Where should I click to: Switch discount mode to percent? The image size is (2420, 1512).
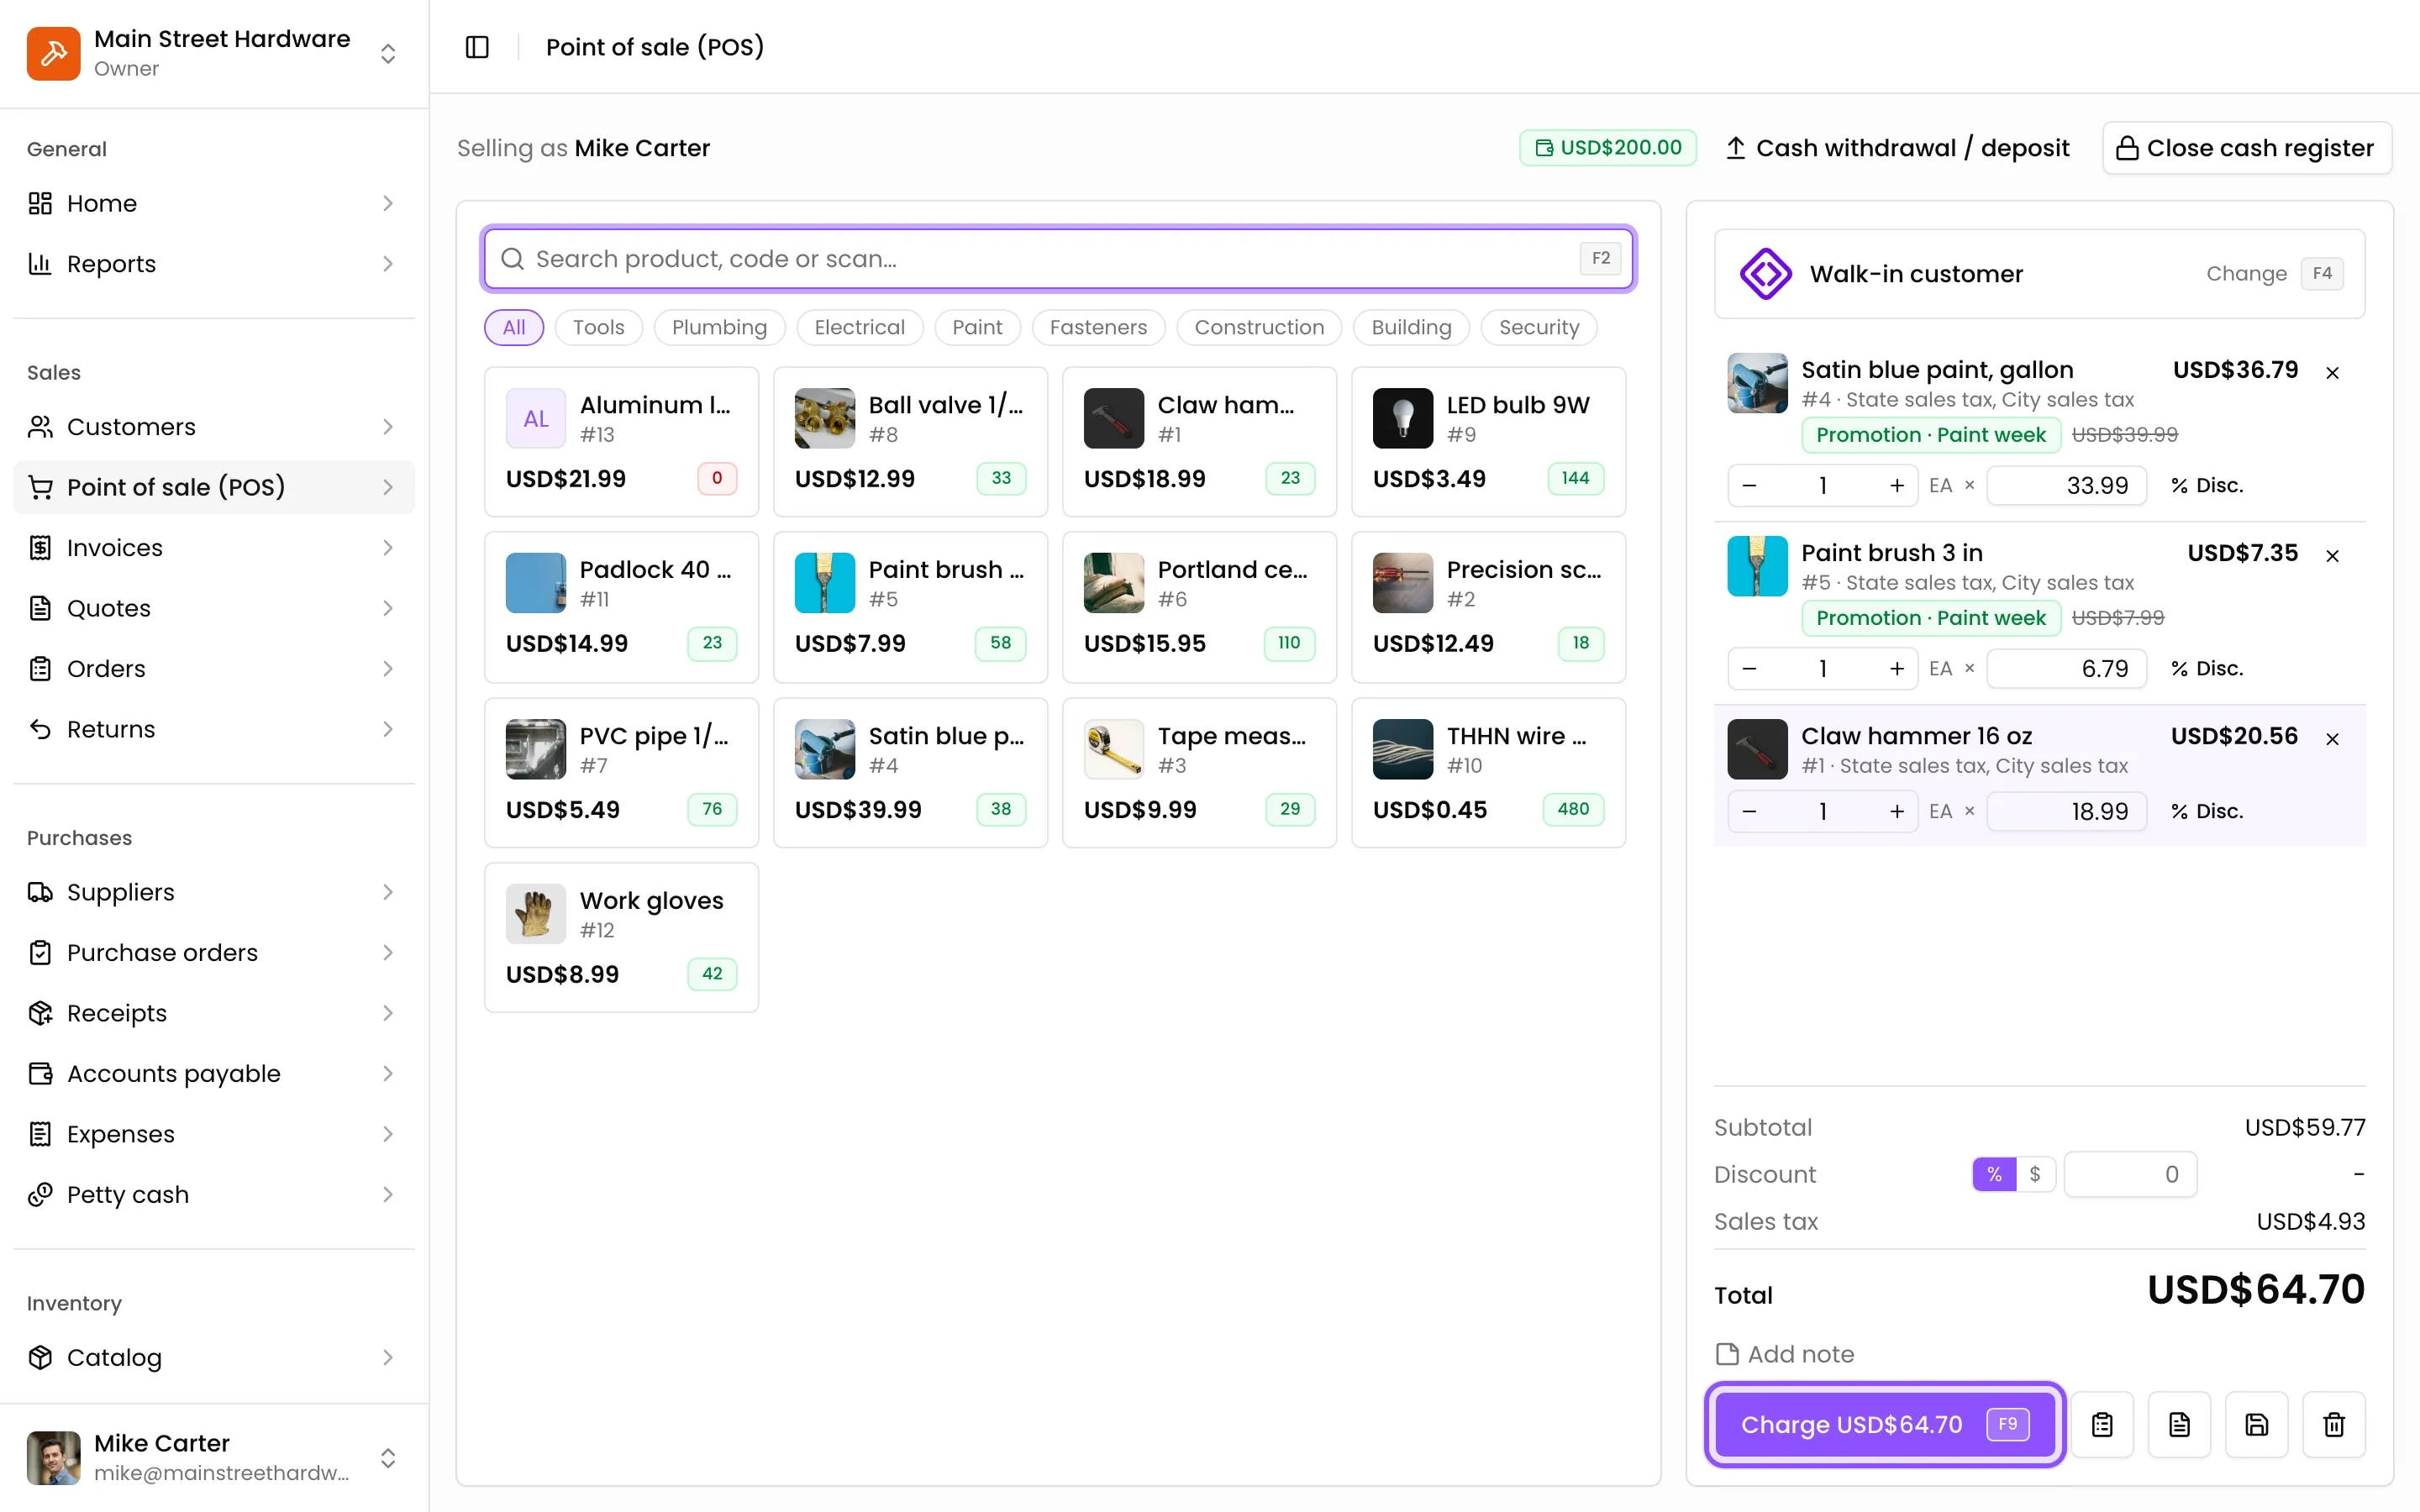[1994, 1173]
